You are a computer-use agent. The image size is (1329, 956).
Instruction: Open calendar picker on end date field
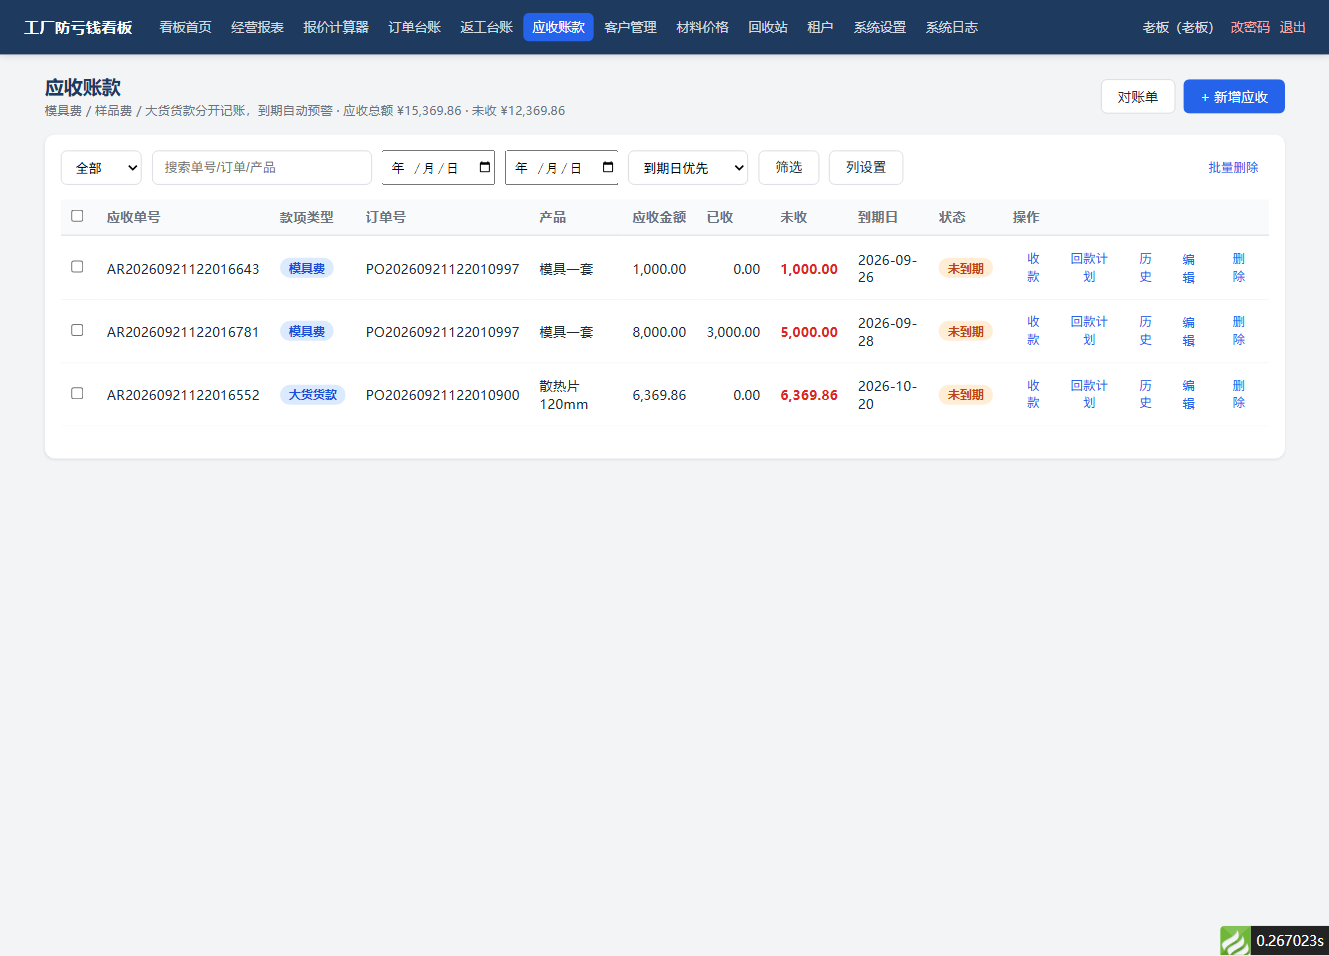tap(608, 167)
